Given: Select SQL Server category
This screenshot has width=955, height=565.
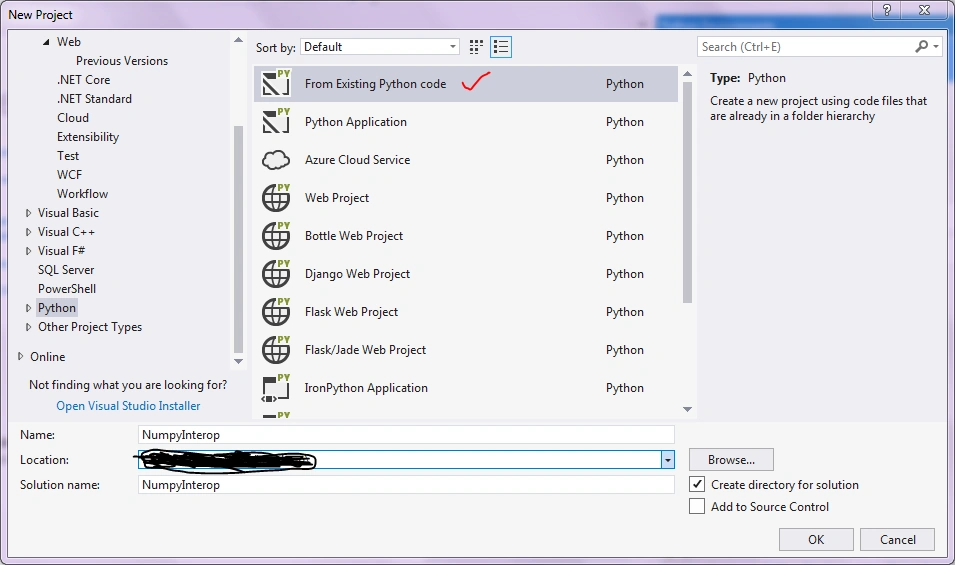Looking at the screenshot, I should 66,270.
